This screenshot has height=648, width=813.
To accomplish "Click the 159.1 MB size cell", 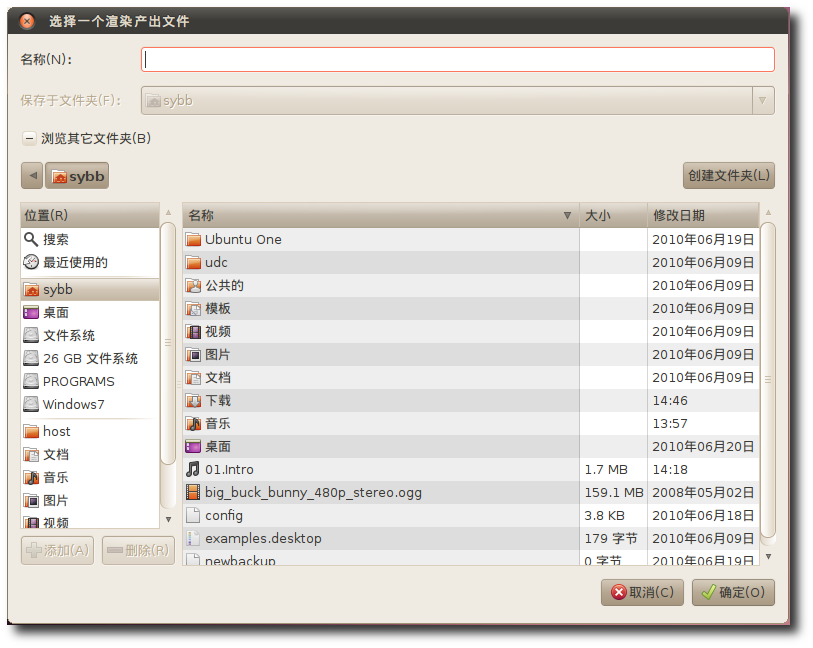I will click(614, 492).
